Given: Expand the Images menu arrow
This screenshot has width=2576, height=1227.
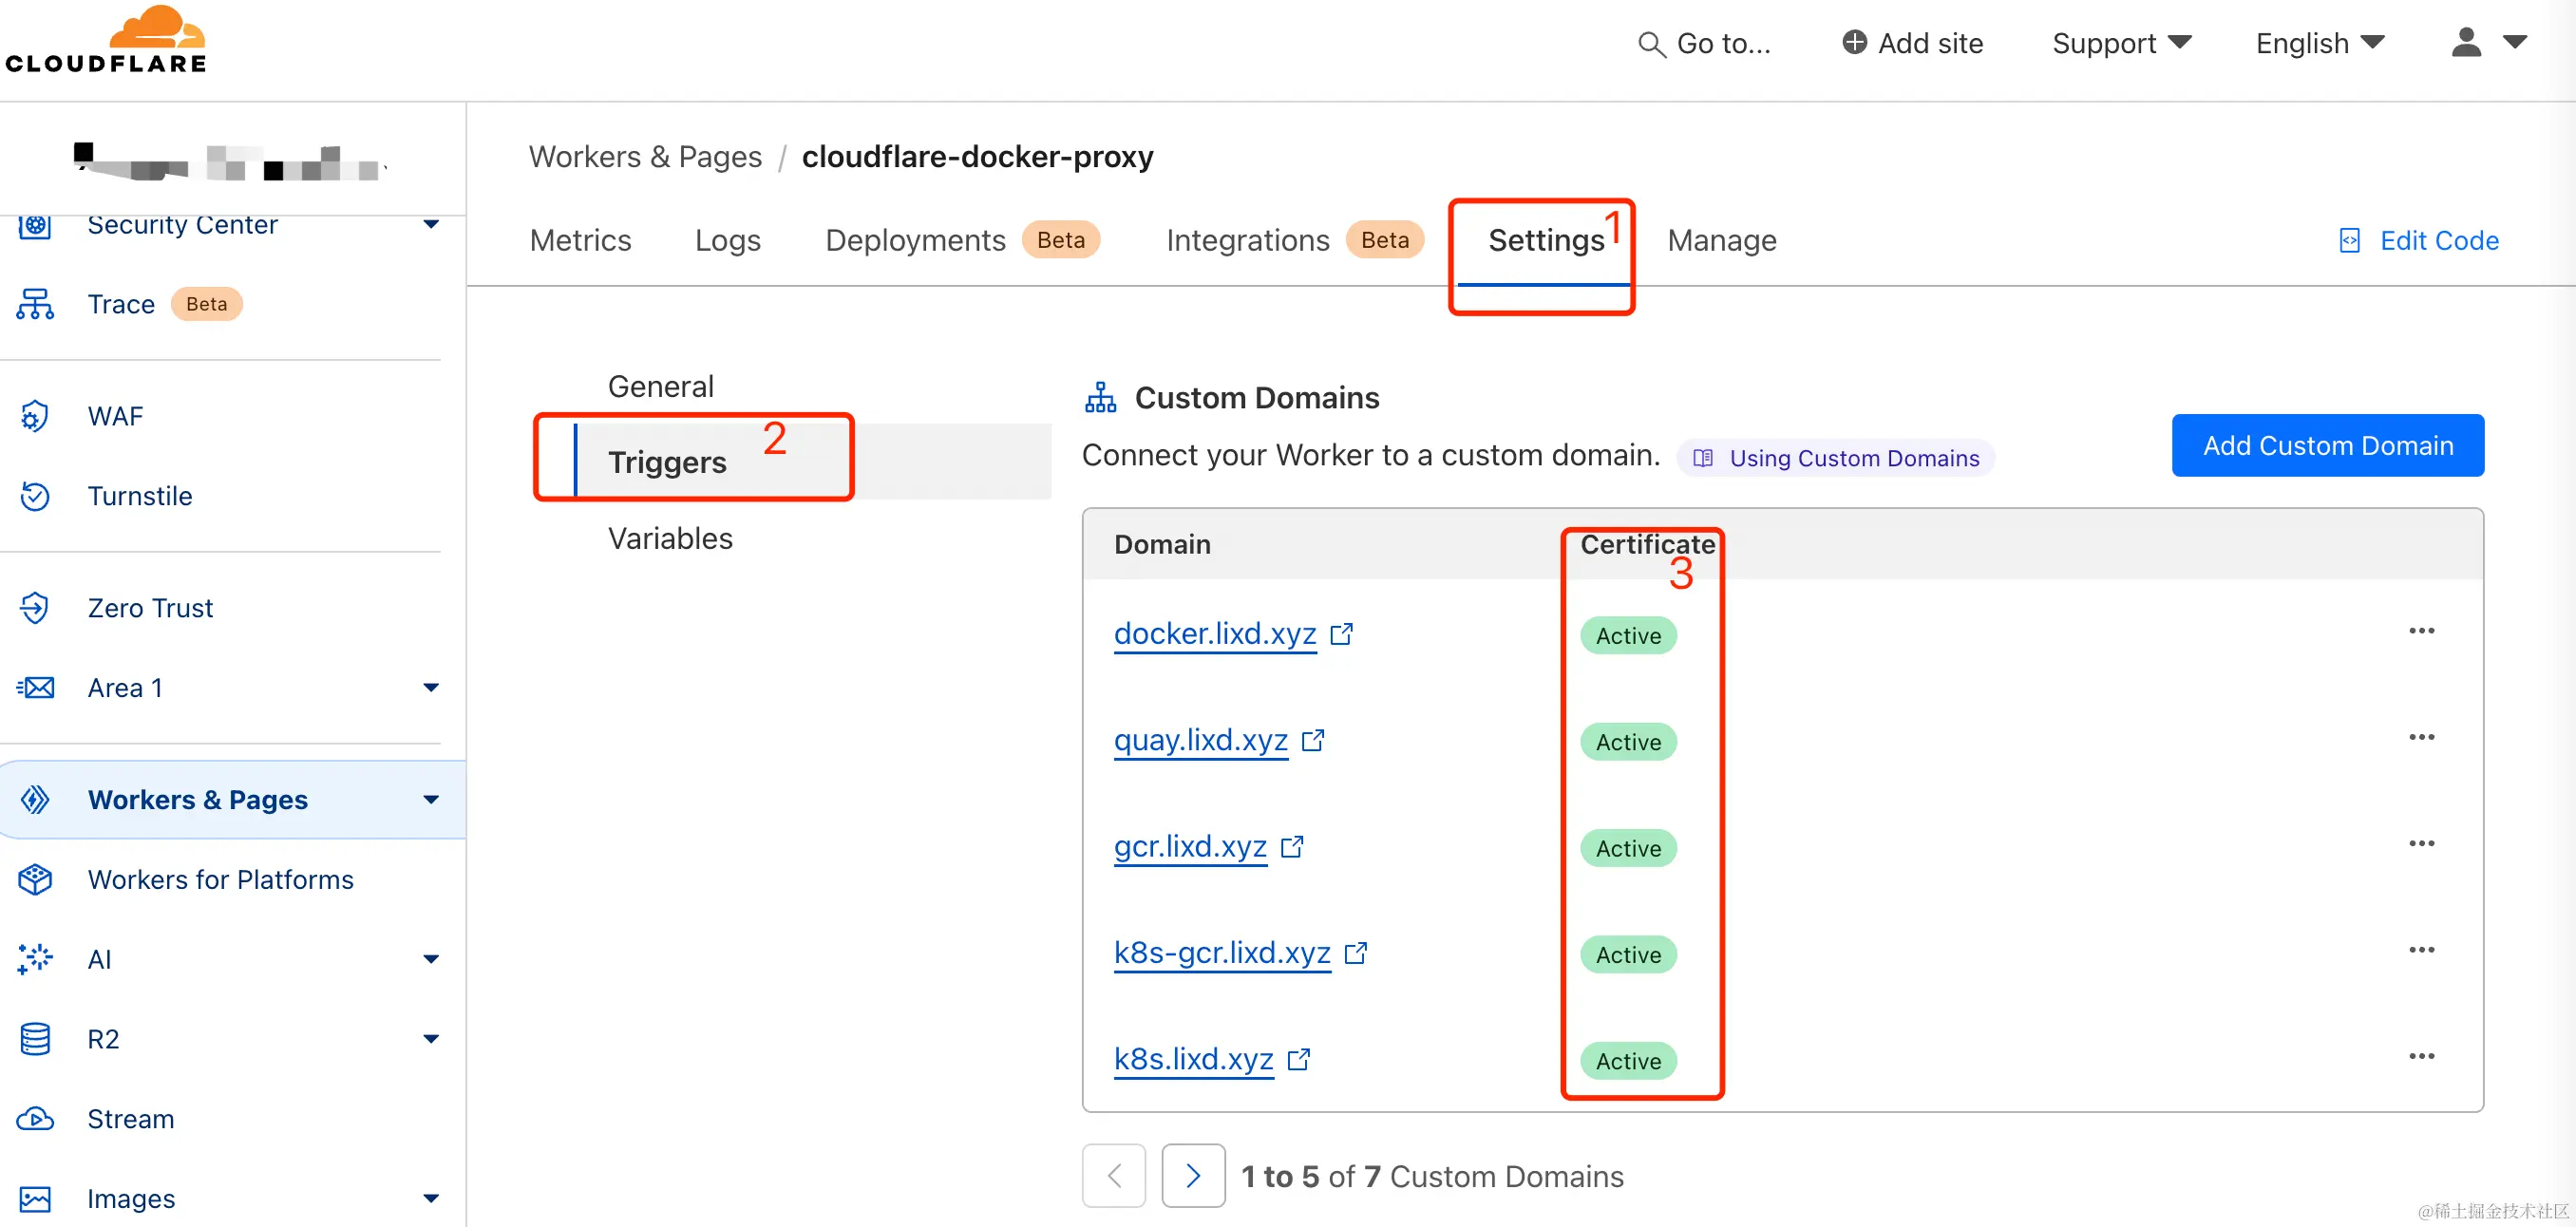Looking at the screenshot, I should [x=431, y=1199].
